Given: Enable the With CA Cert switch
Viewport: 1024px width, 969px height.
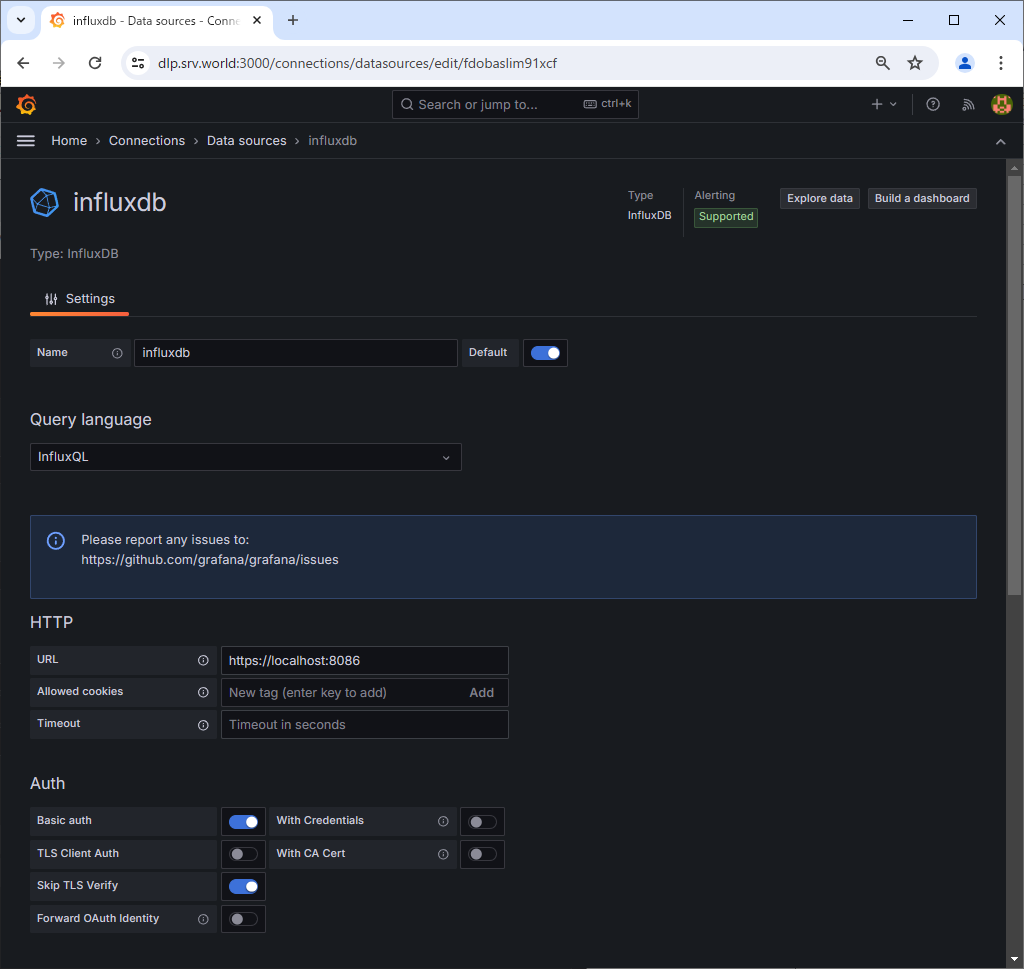Looking at the screenshot, I should [482, 854].
